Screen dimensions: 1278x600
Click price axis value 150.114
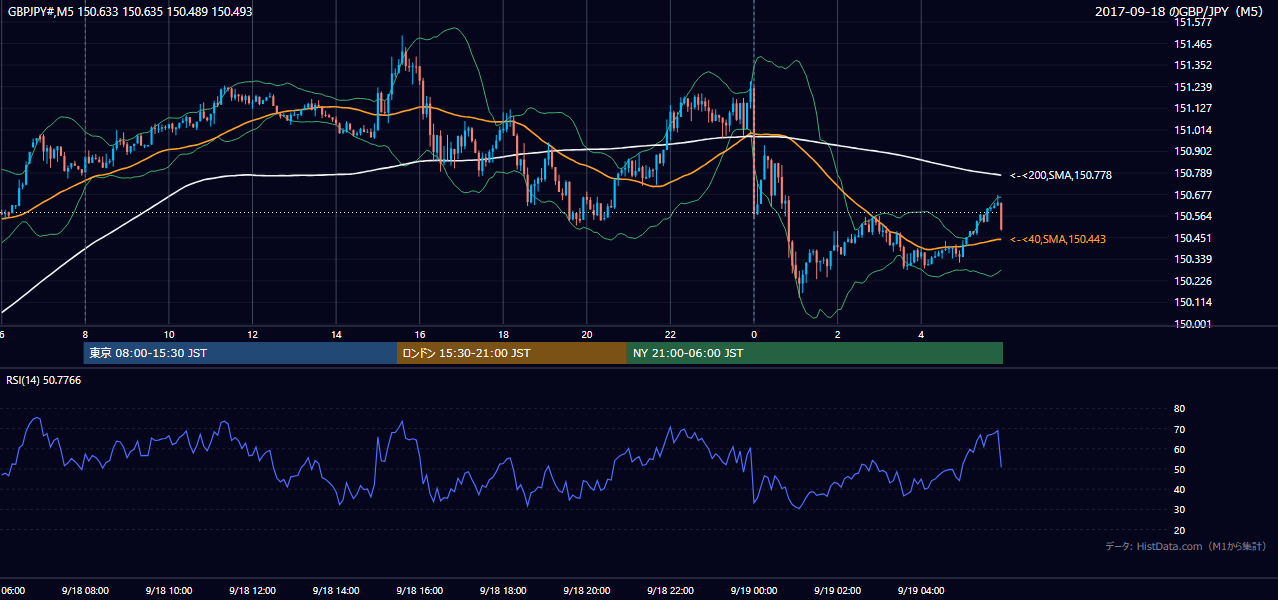(1193, 303)
